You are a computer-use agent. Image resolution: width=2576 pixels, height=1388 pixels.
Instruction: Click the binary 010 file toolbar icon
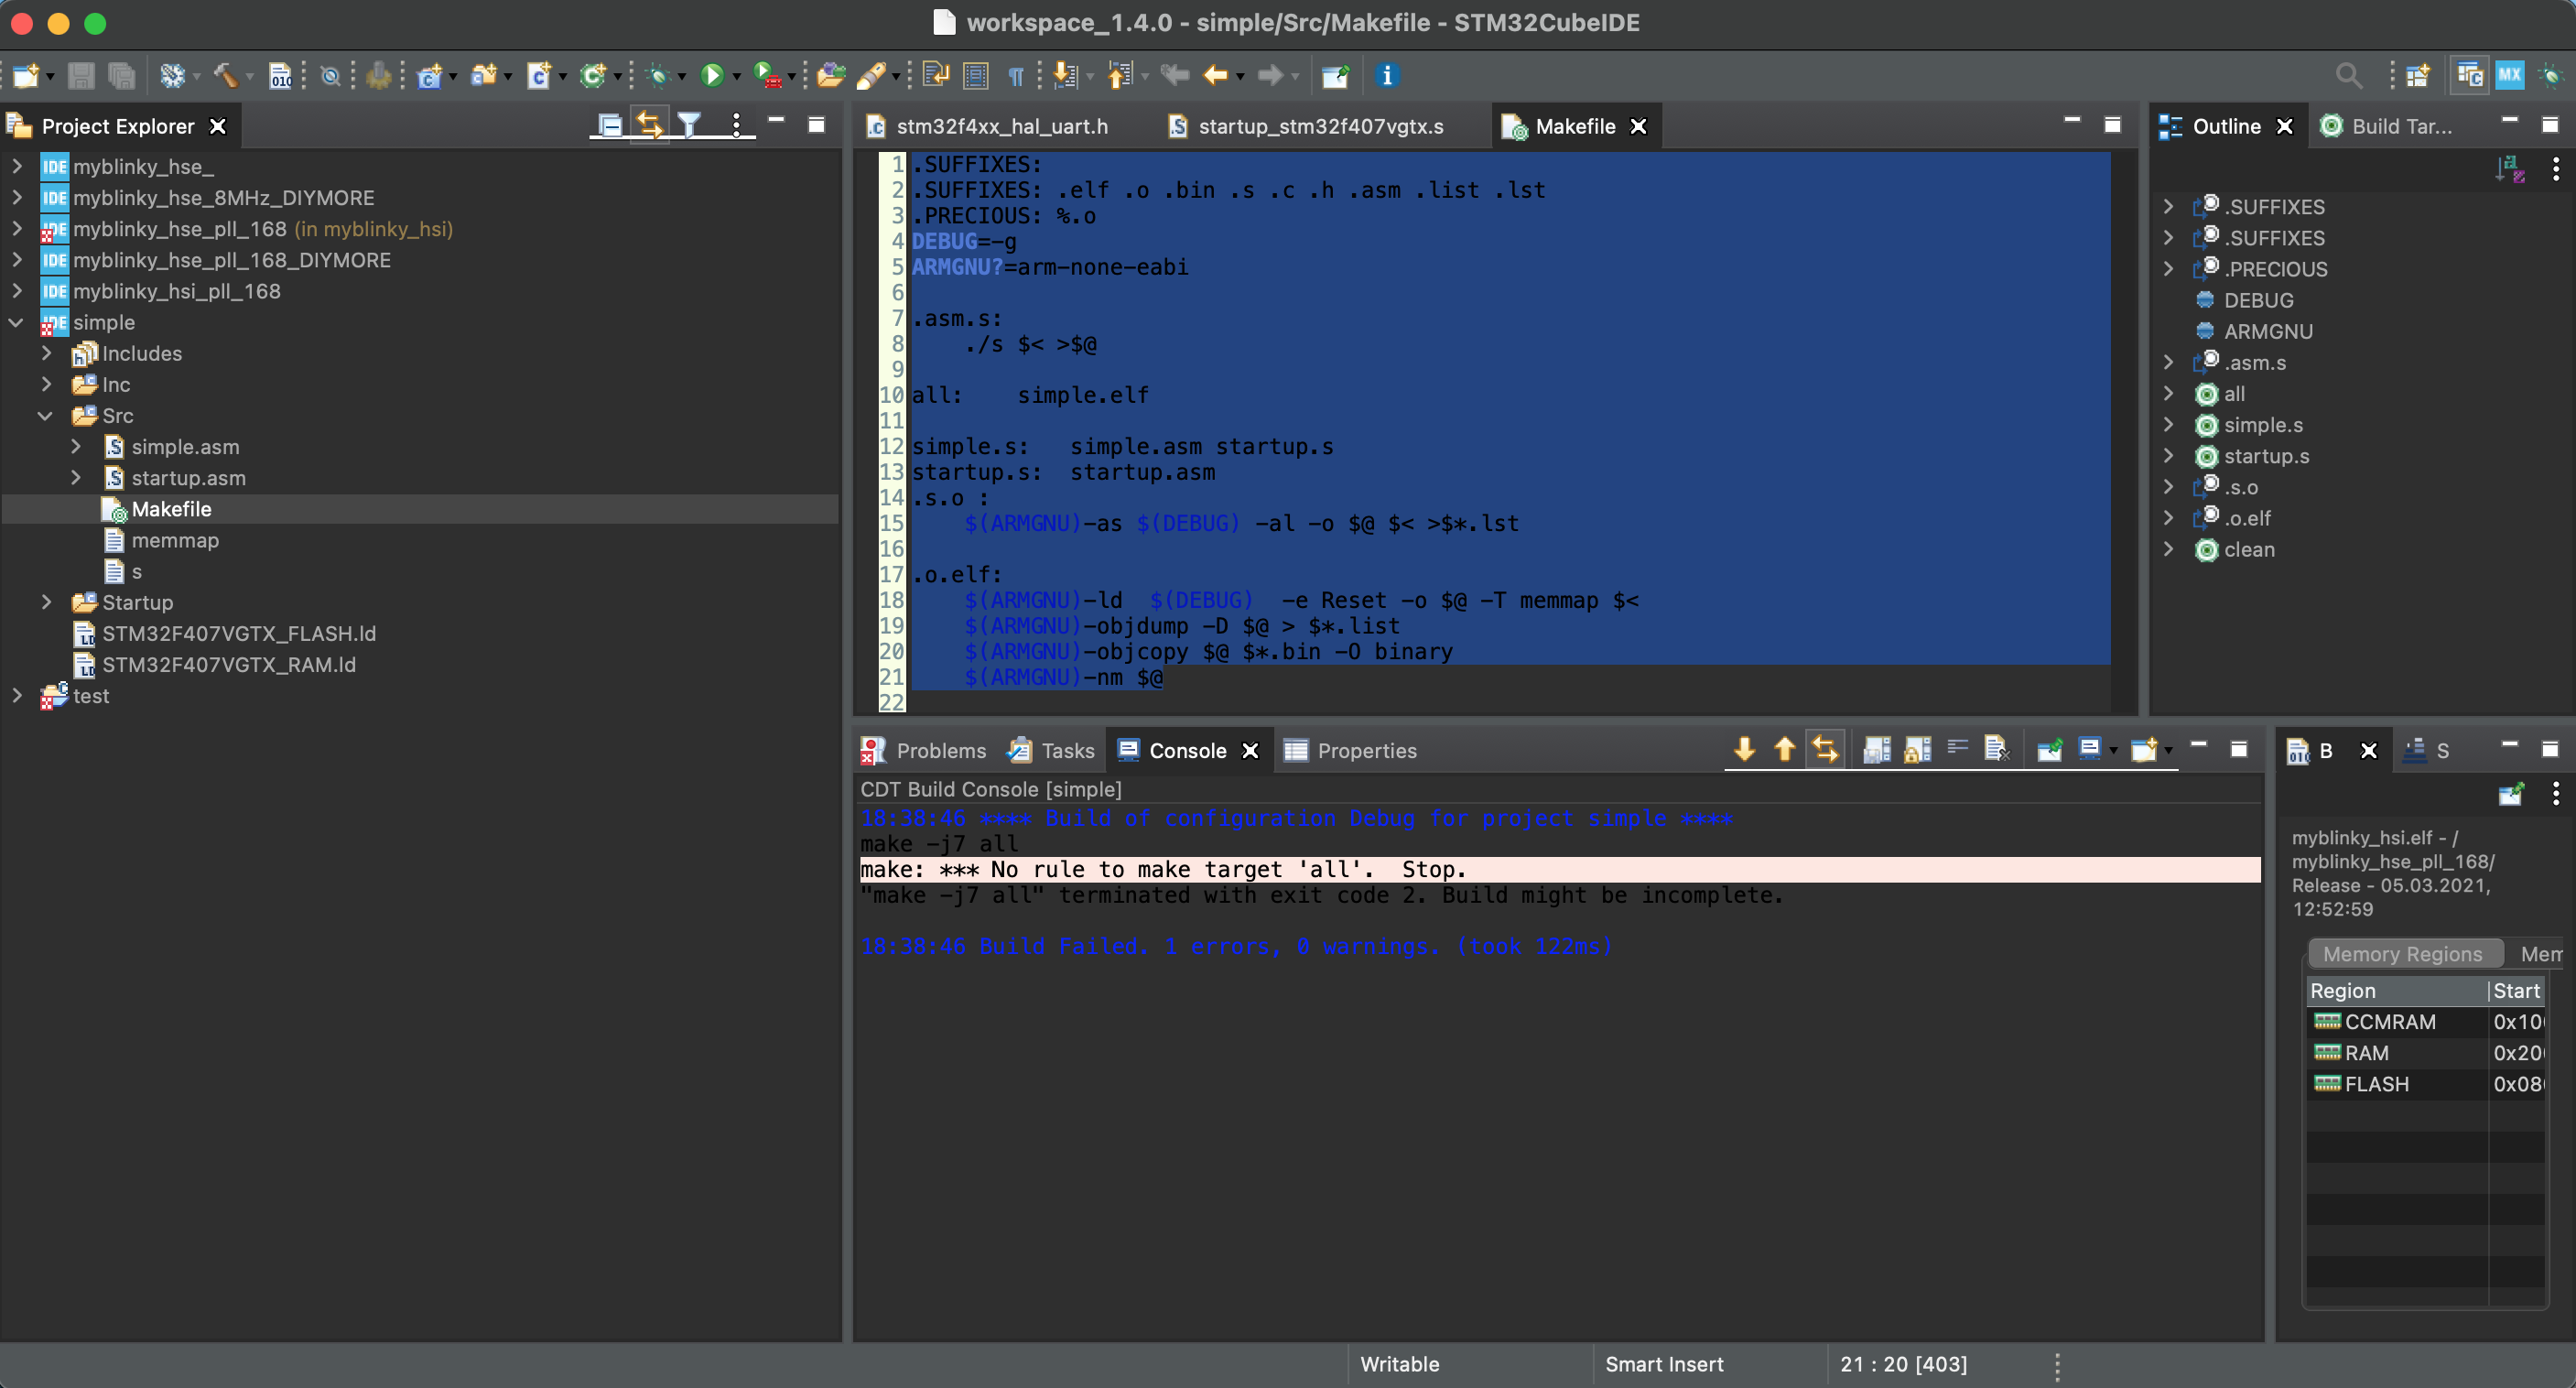point(281,75)
